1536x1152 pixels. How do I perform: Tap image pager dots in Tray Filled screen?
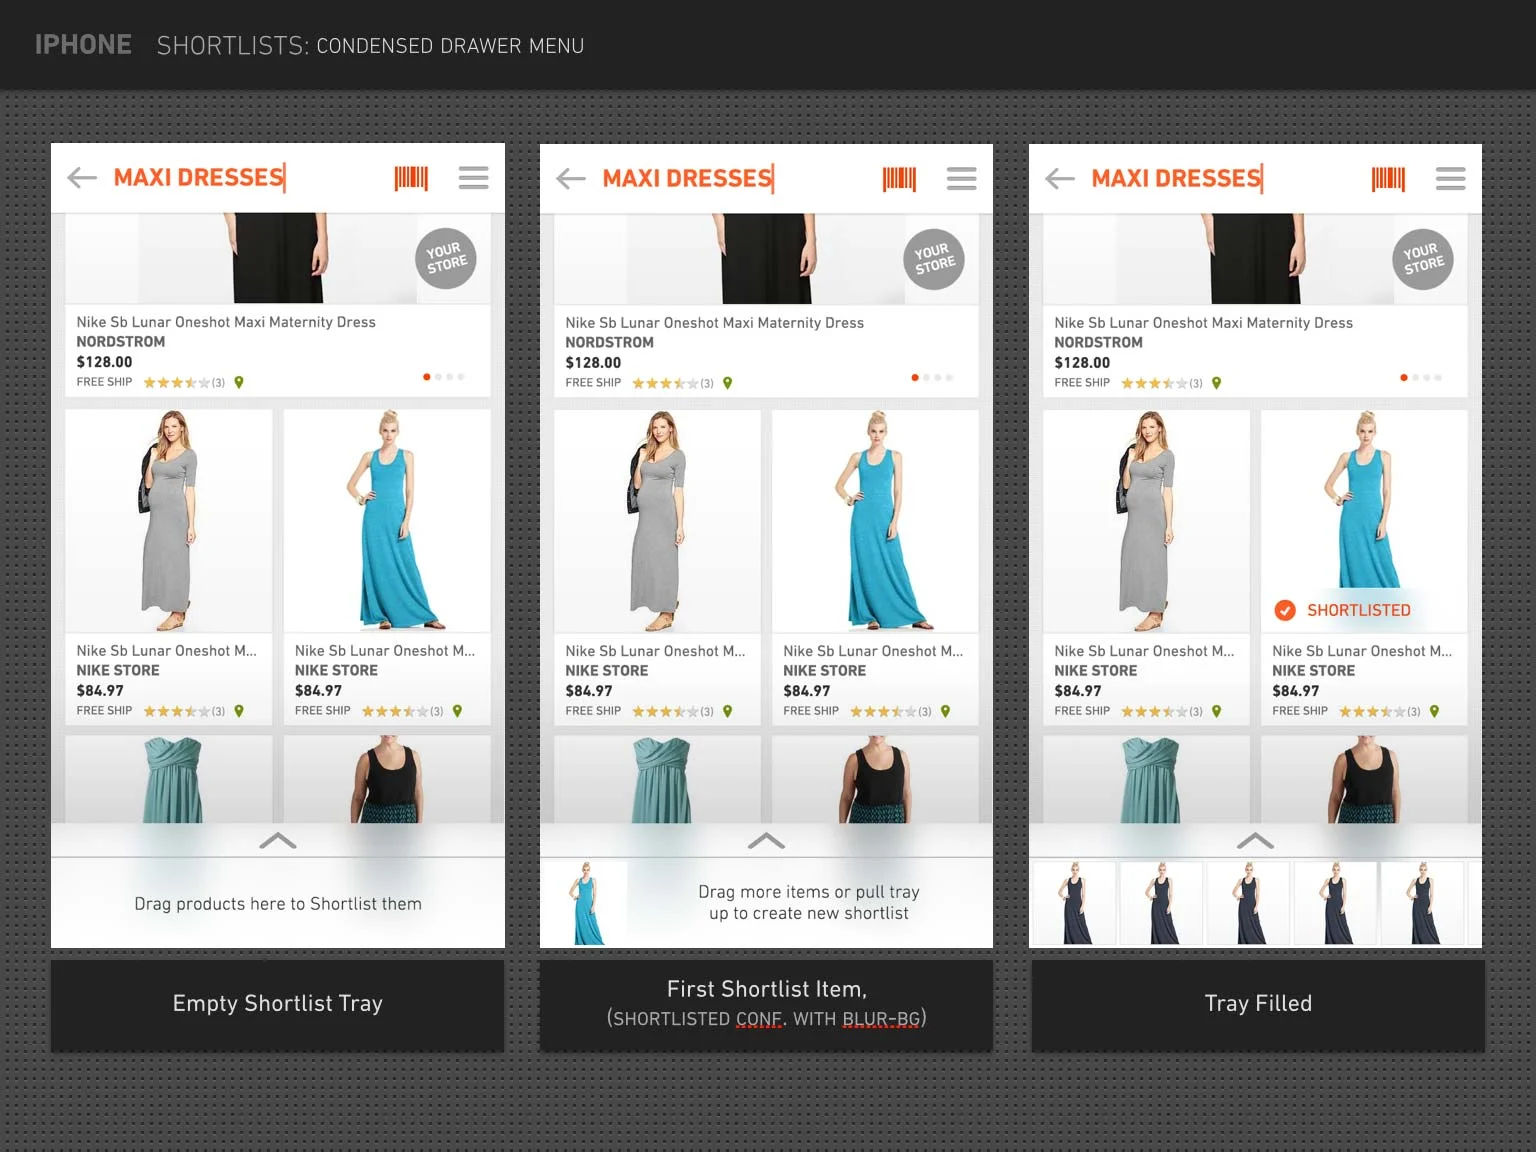pos(1421,378)
